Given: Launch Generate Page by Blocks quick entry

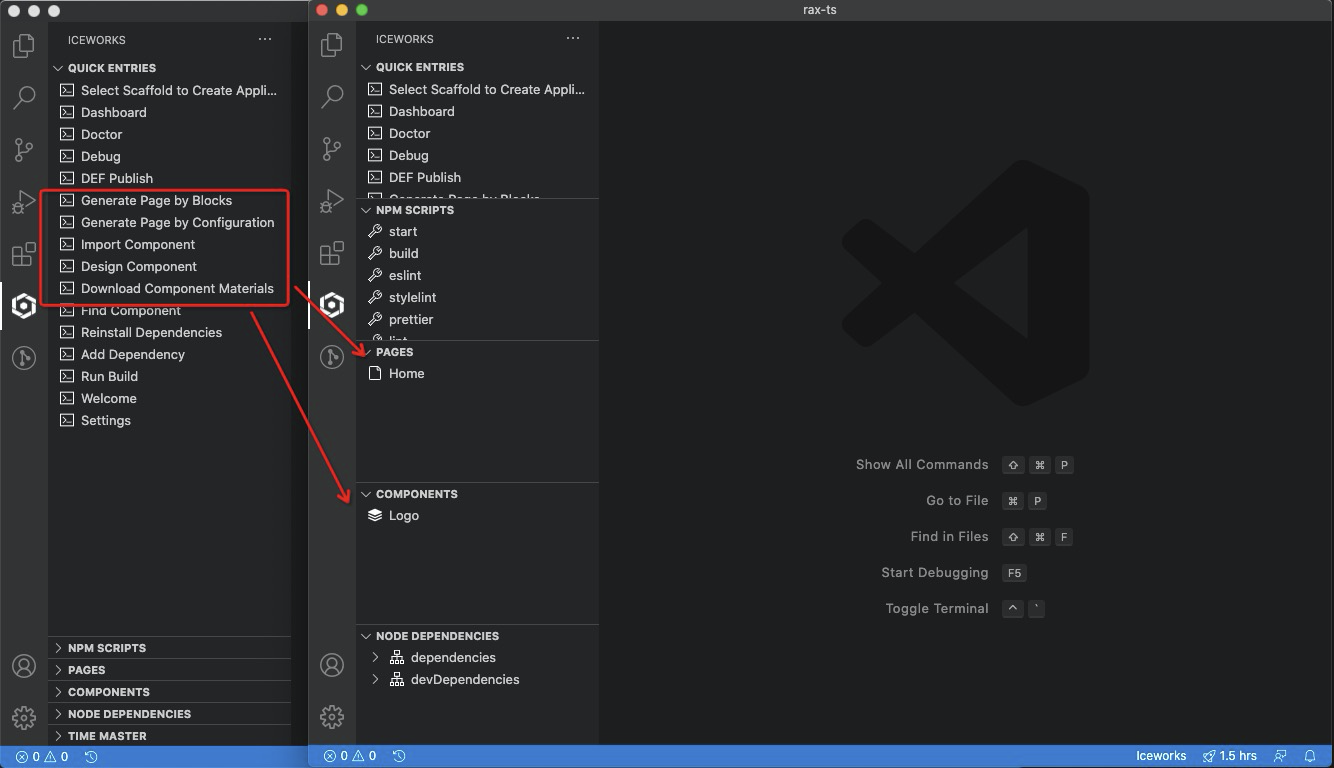Looking at the screenshot, I should click(155, 200).
